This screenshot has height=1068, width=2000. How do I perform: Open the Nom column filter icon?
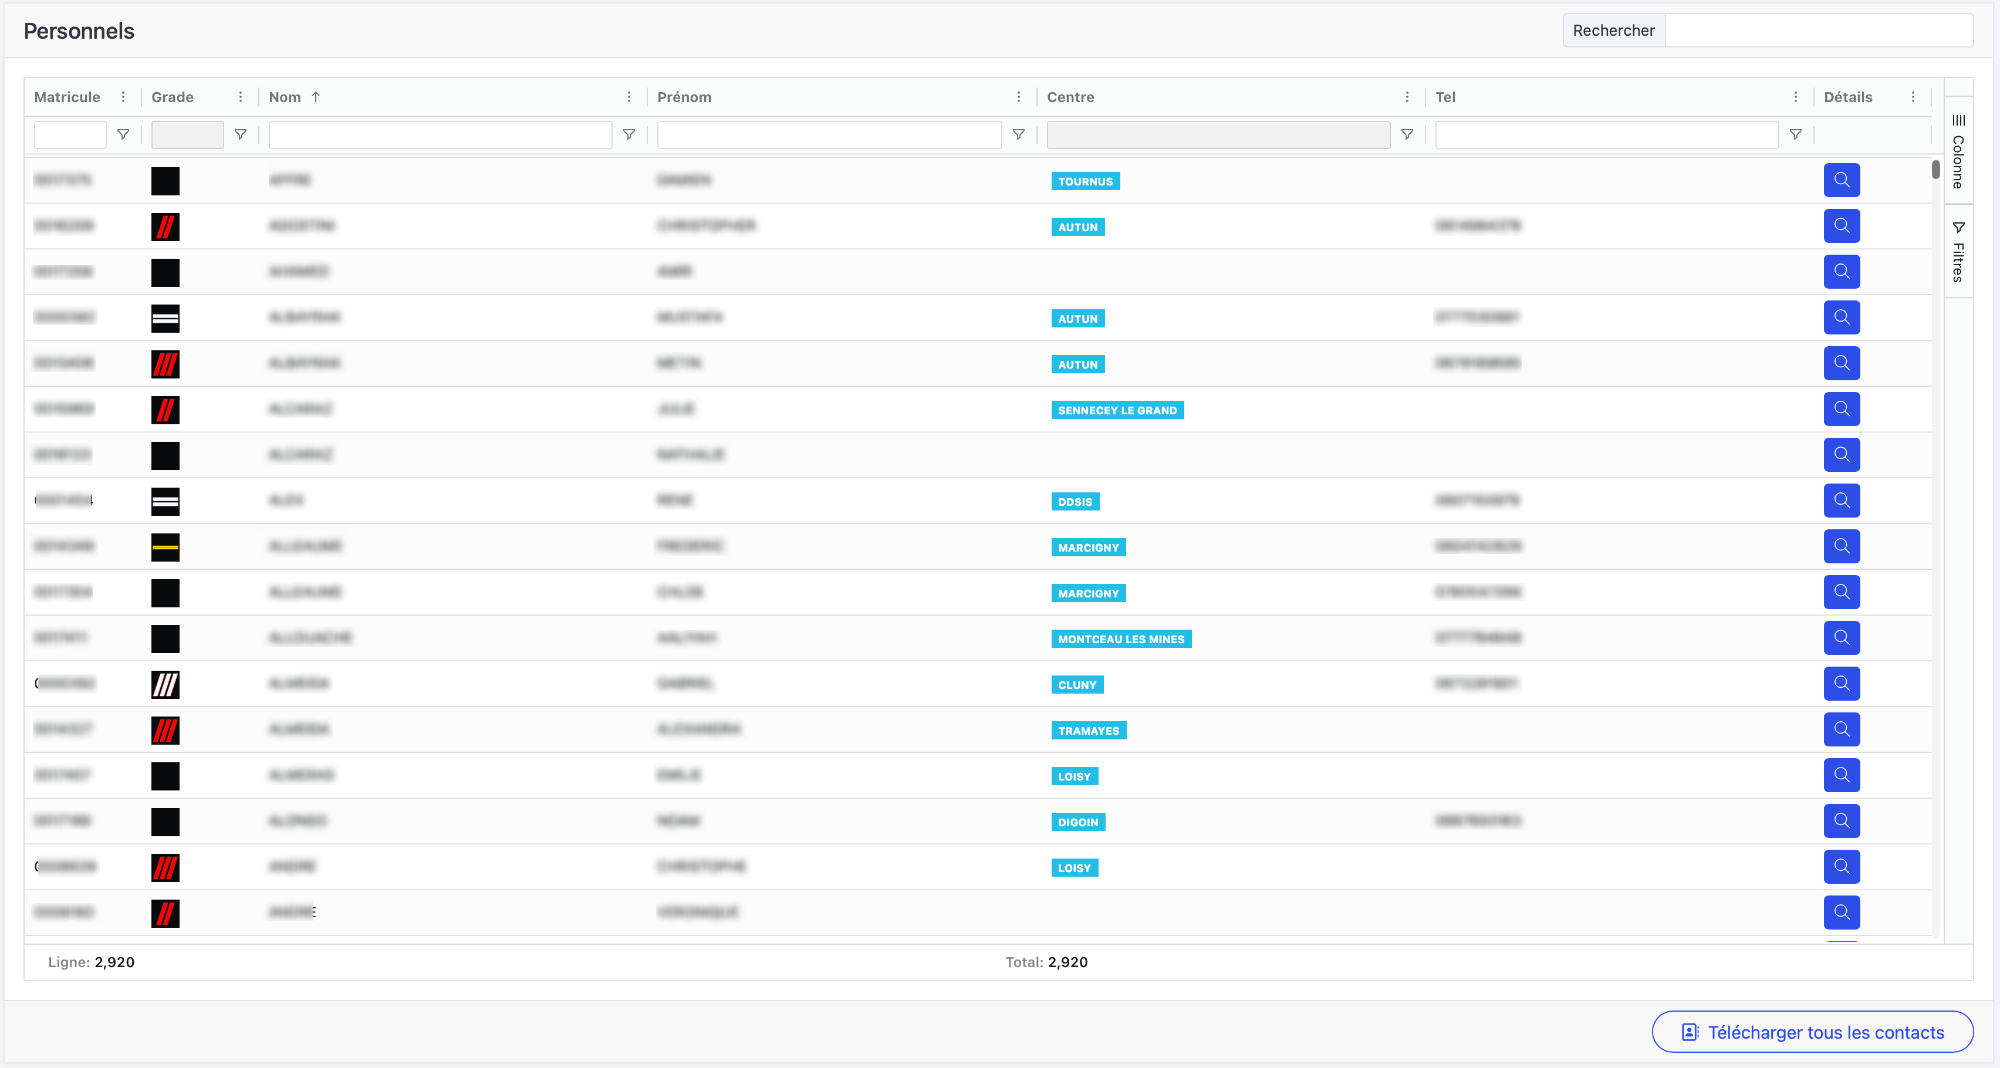pyautogui.click(x=629, y=135)
